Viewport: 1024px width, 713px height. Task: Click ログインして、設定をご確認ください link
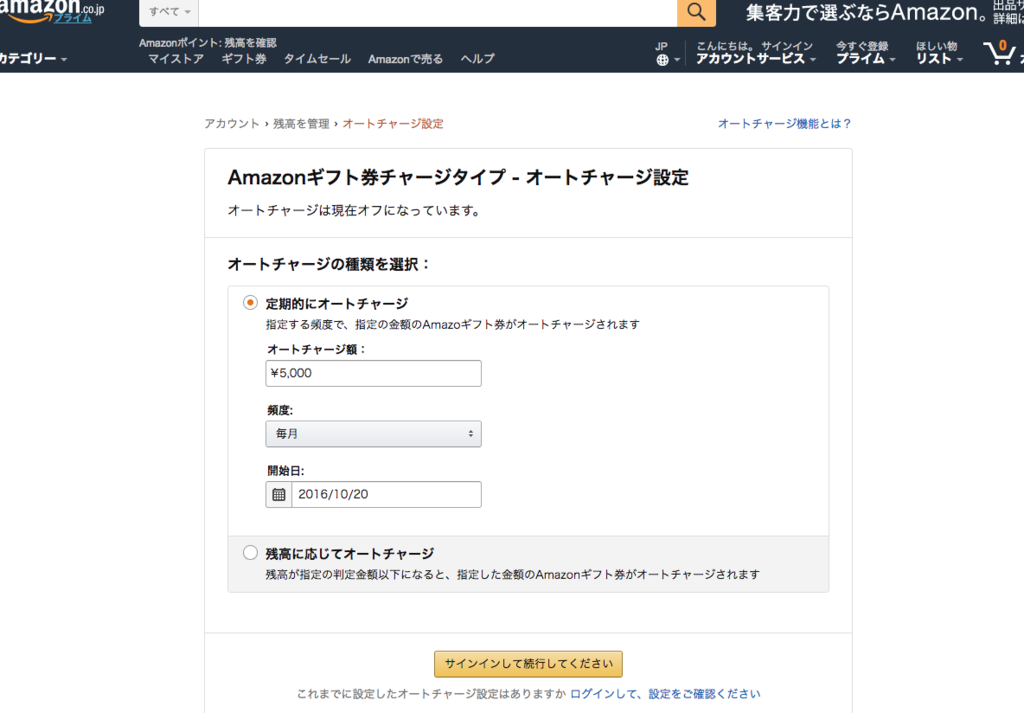coord(665,694)
